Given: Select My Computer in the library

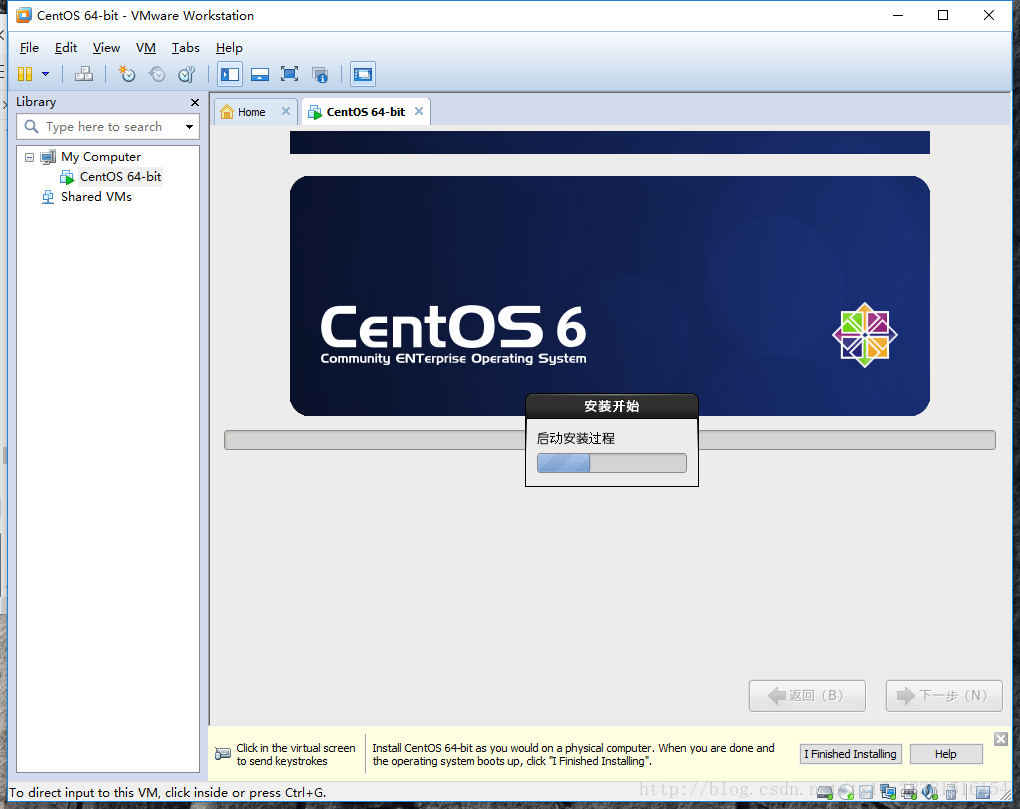Looking at the screenshot, I should pos(101,157).
